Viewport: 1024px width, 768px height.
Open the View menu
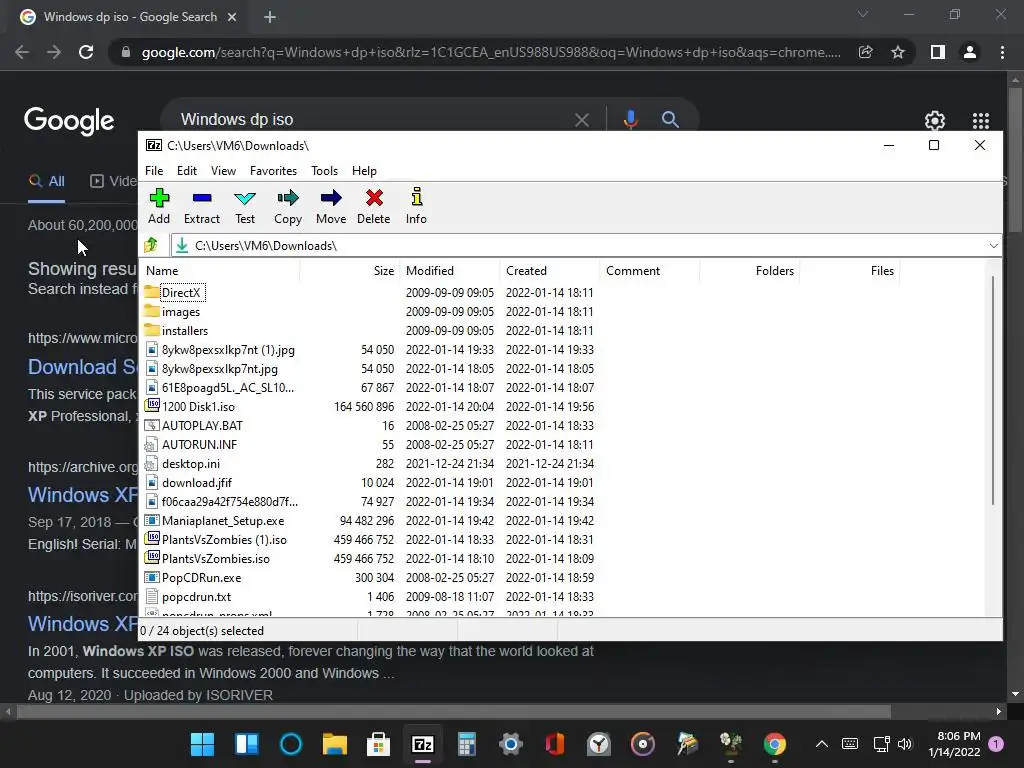[223, 170]
